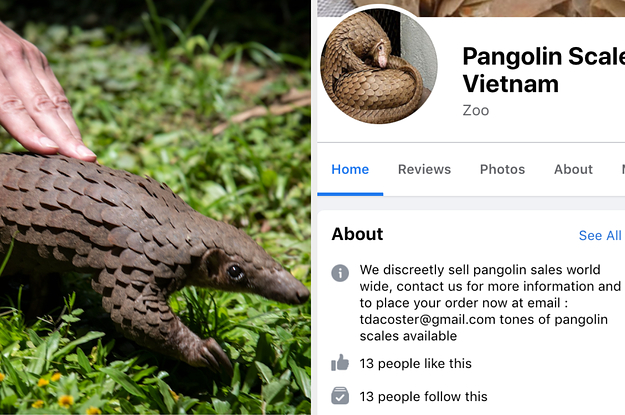Click the See All link
The width and height of the screenshot is (625, 415).
click(600, 236)
